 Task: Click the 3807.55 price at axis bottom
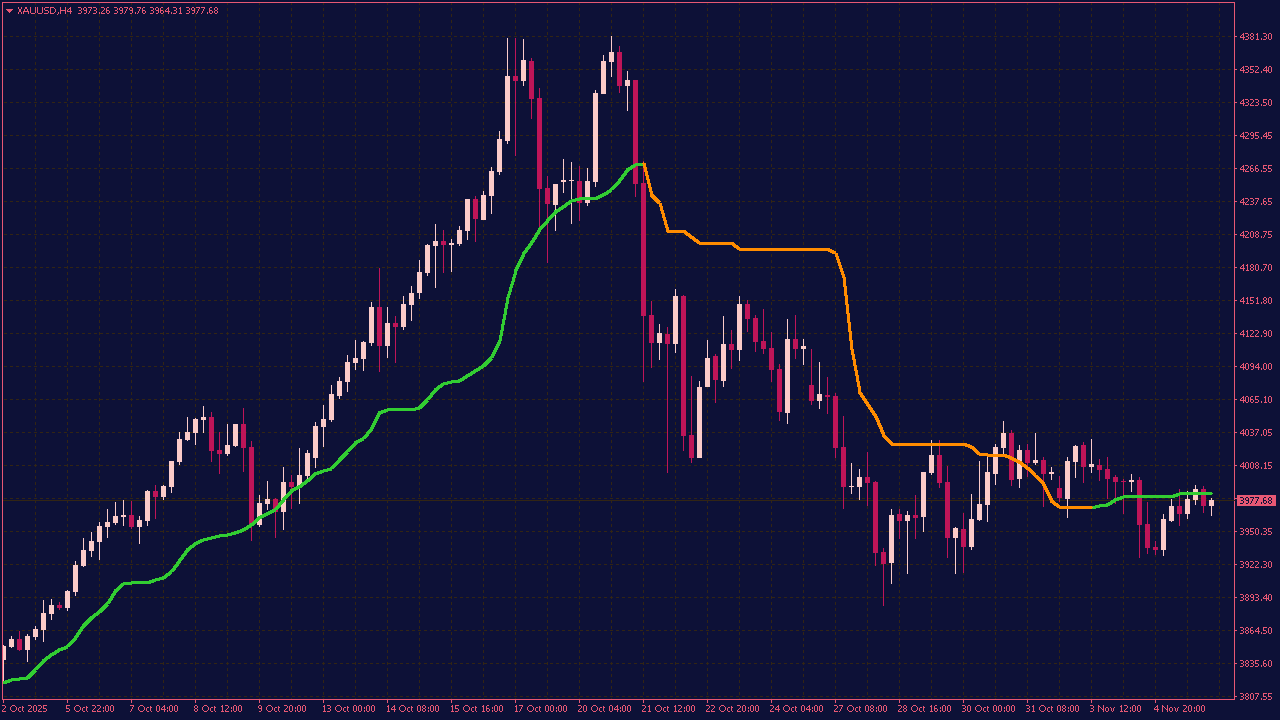(1254, 696)
